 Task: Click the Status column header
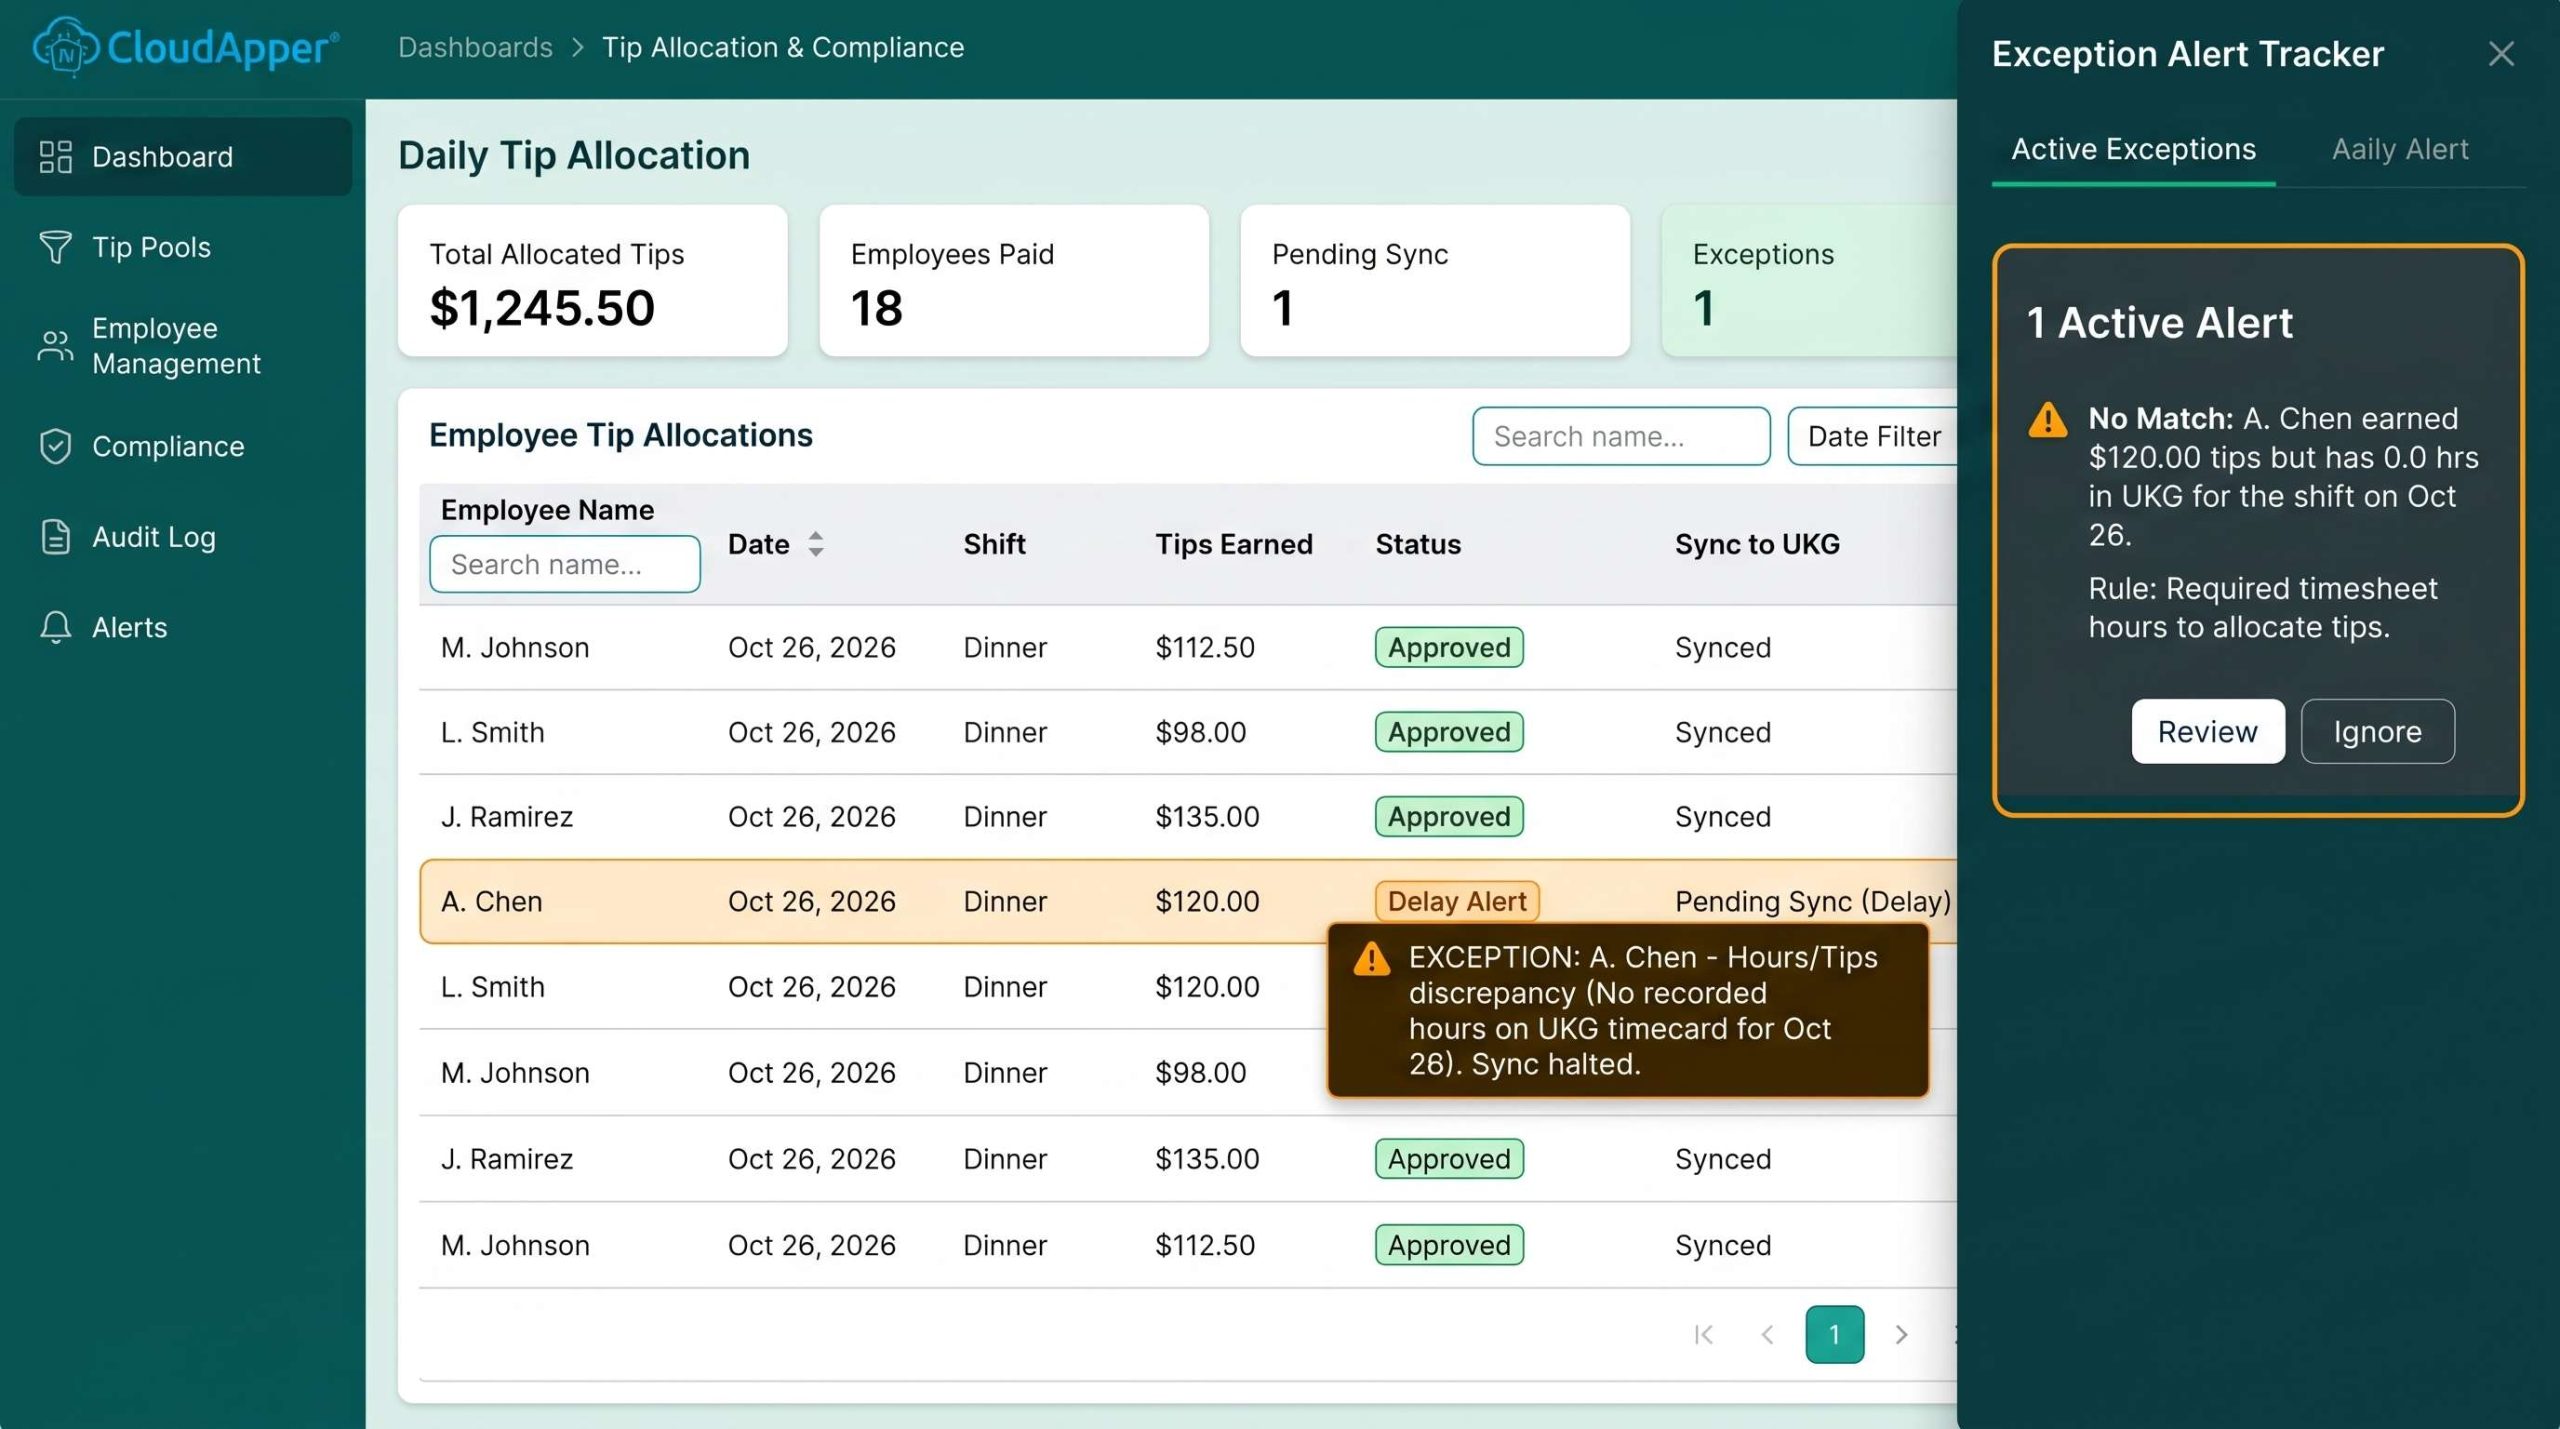tap(1417, 544)
